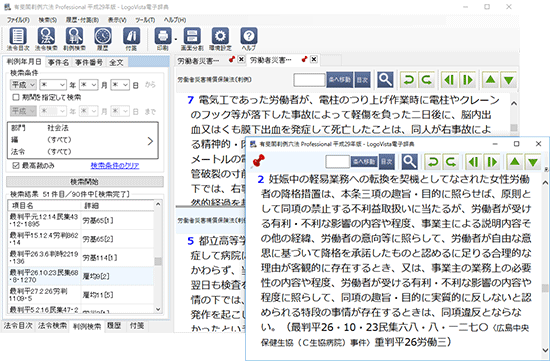Switch to the 事件名 search tab
This screenshot has width=550, height=361.
(x=58, y=62)
